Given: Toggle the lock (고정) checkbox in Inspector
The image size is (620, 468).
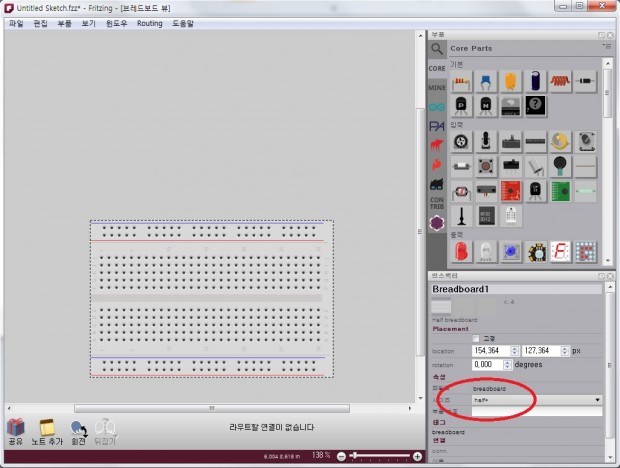Looking at the screenshot, I should 476,338.
